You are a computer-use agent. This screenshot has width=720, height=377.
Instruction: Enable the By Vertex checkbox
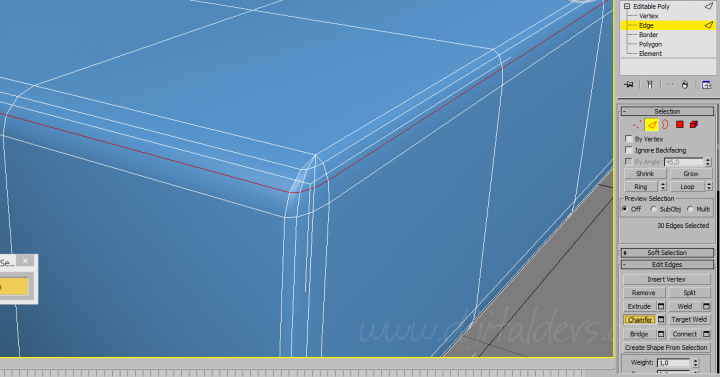click(x=629, y=139)
